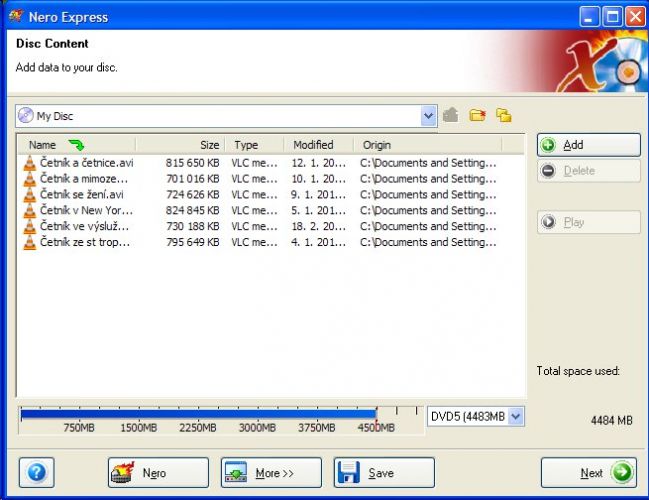Click size value 815 650 KB

tap(192, 163)
